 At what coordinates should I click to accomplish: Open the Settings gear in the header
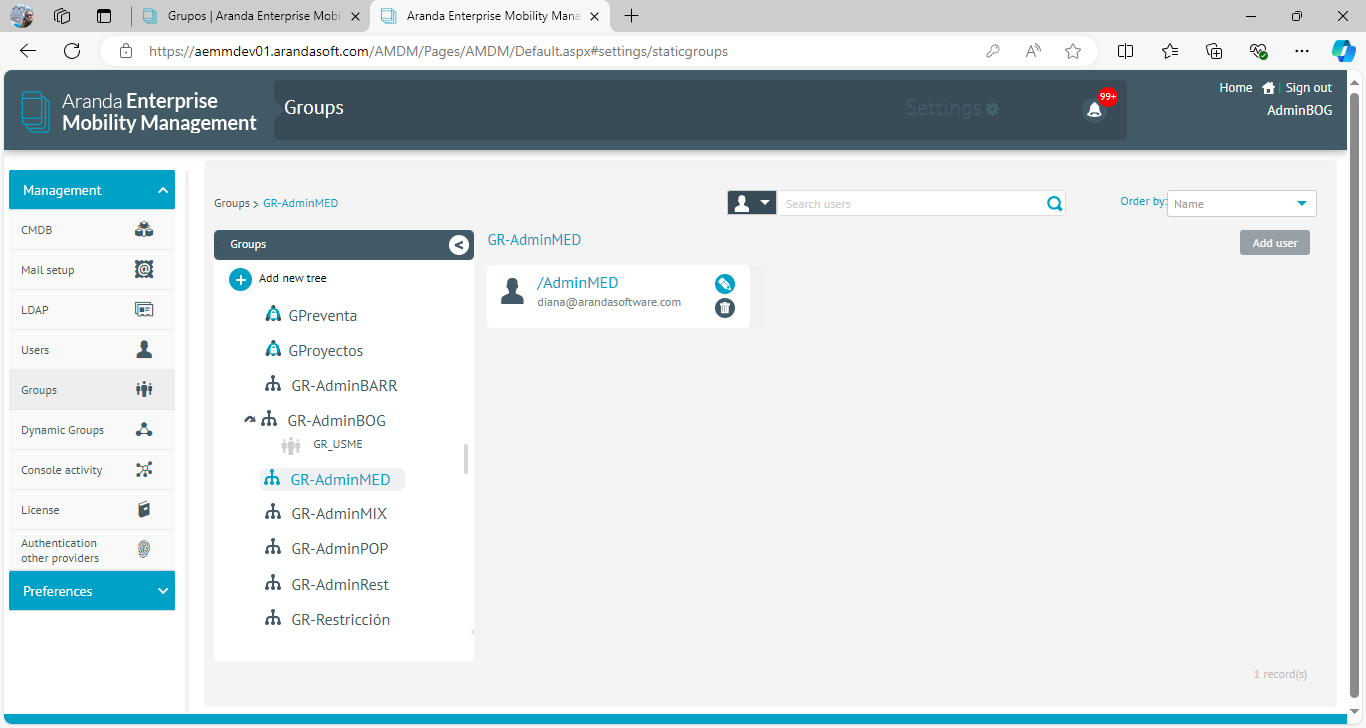point(992,109)
